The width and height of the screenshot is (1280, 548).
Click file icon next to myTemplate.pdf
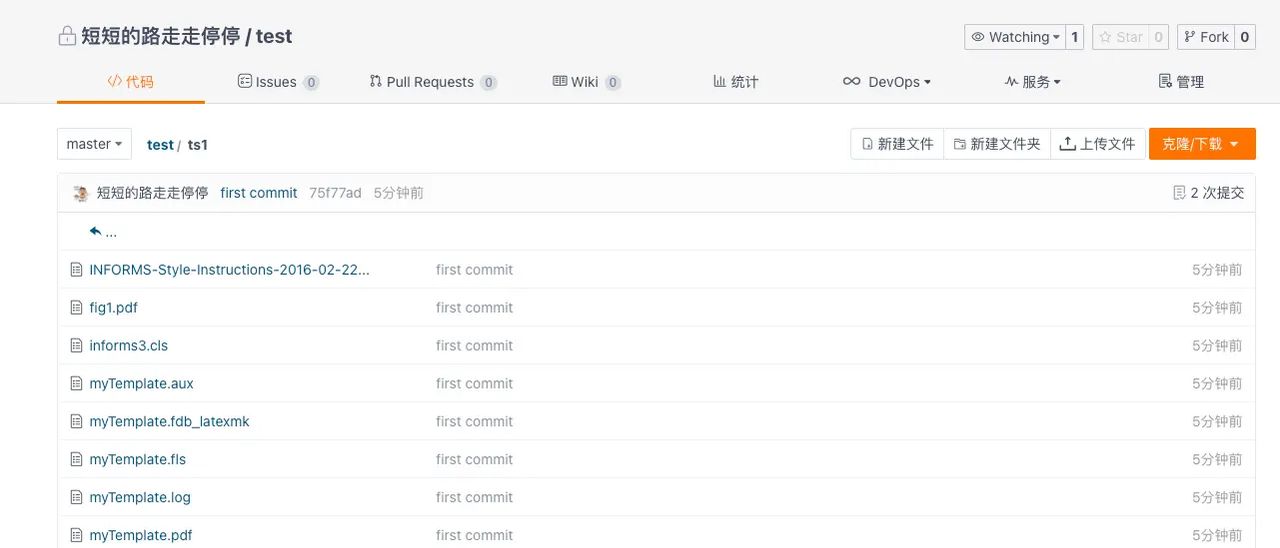(x=76, y=536)
